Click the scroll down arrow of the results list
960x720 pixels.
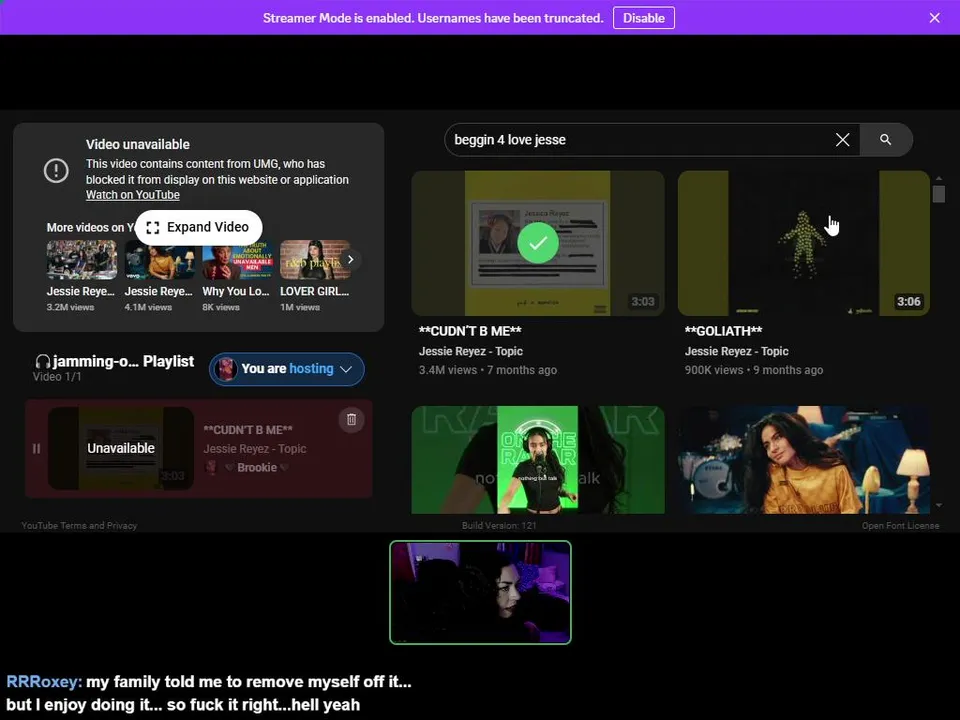tap(939, 505)
